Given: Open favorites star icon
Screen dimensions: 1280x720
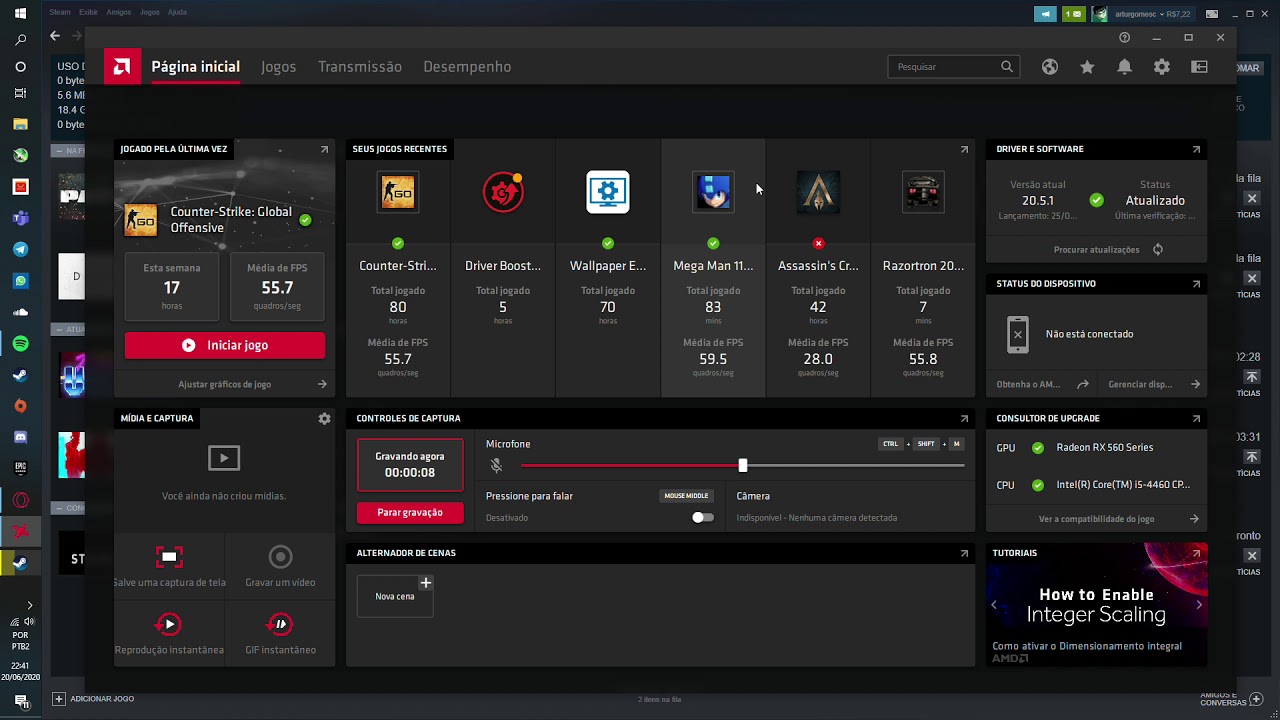Looking at the screenshot, I should click(x=1087, y=67).
